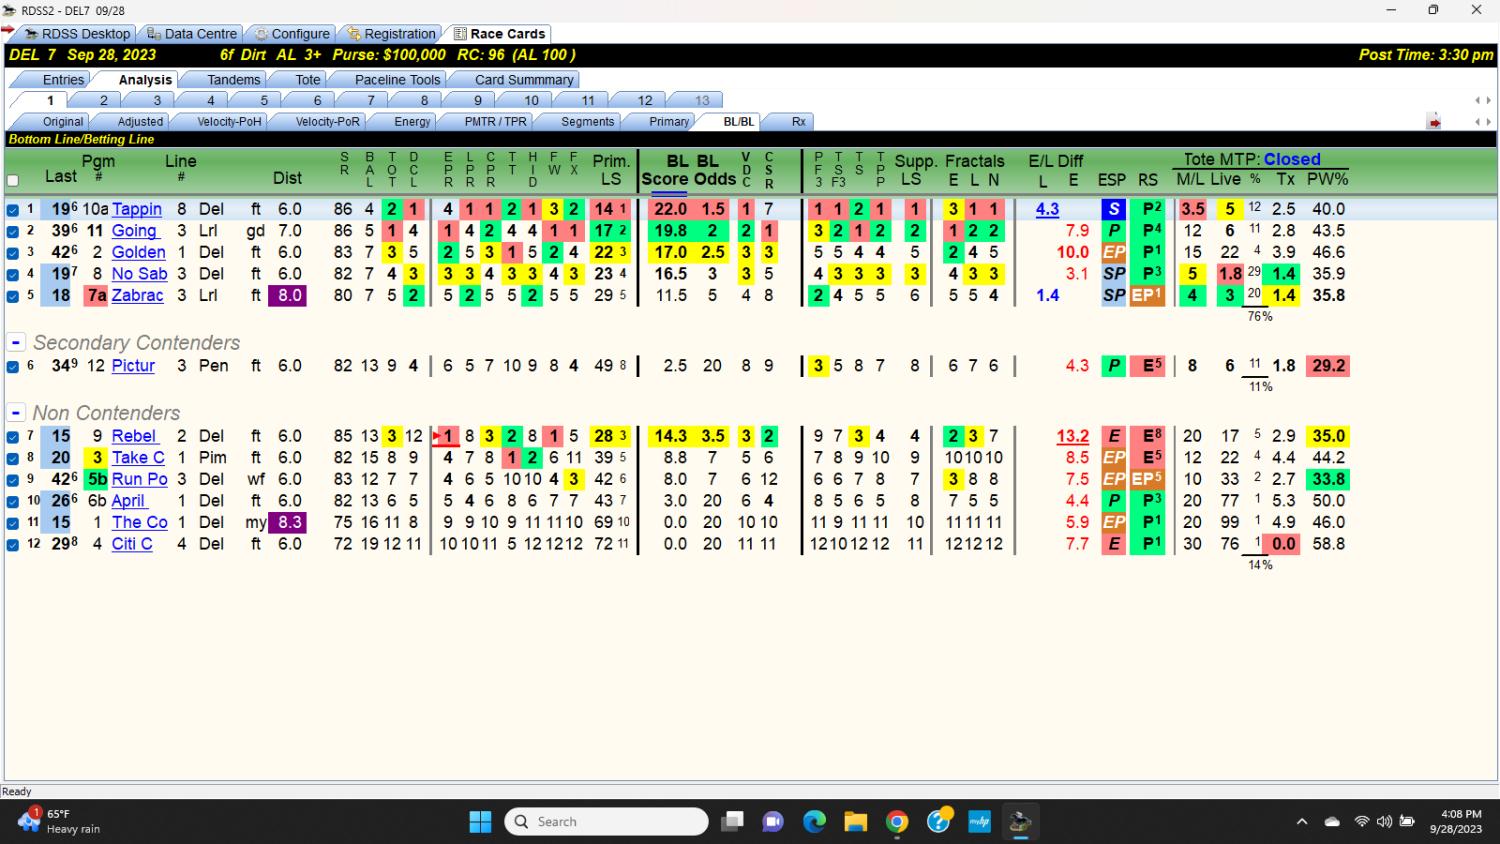The width and height of the screenshot is (1500, 844).
Task: Open the PMTR / TPR tab
Action: [x=495, y=121]
